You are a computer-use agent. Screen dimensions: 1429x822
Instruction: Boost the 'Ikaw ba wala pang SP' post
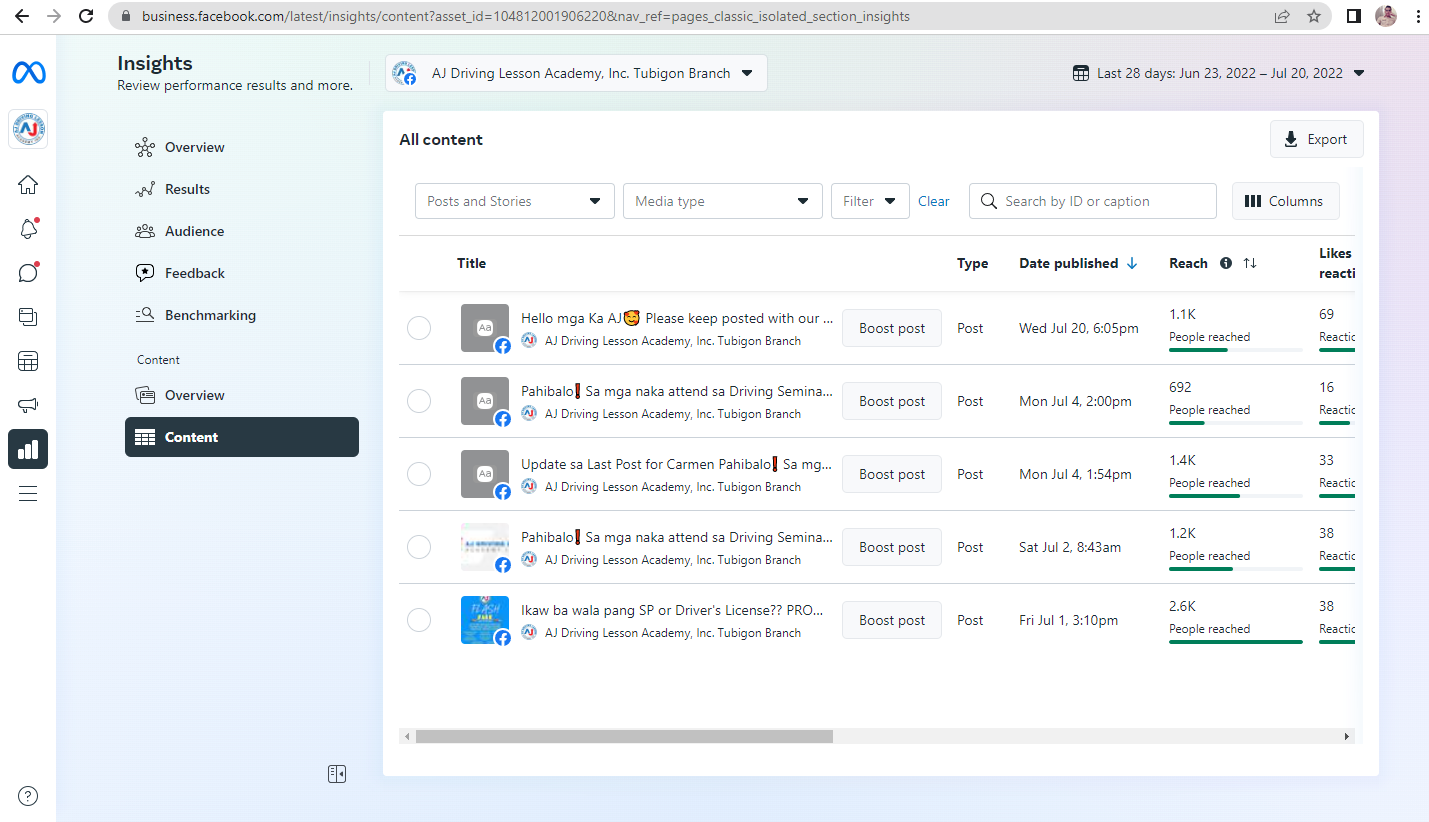[x=892, y=620]
